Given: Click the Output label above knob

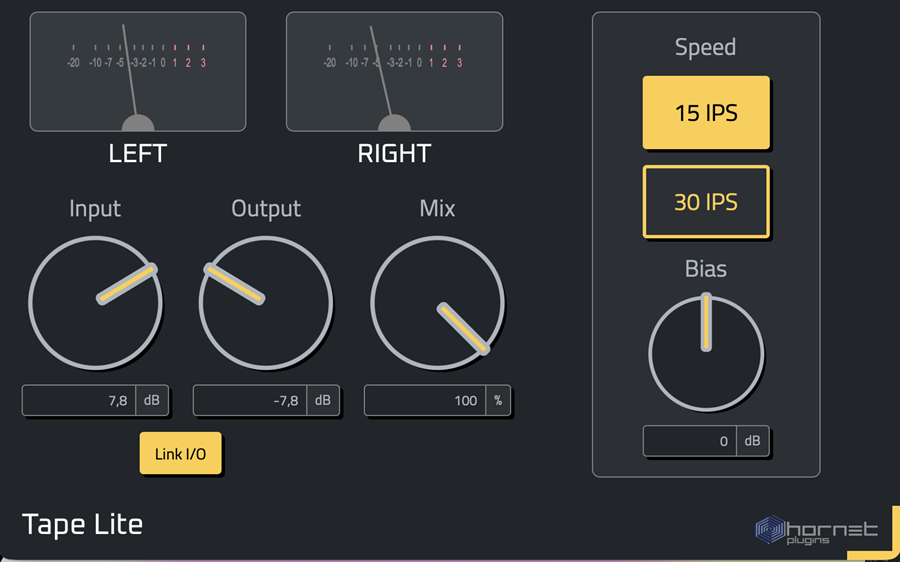Looking at the screenshot, I should click(x=266, y=208).
